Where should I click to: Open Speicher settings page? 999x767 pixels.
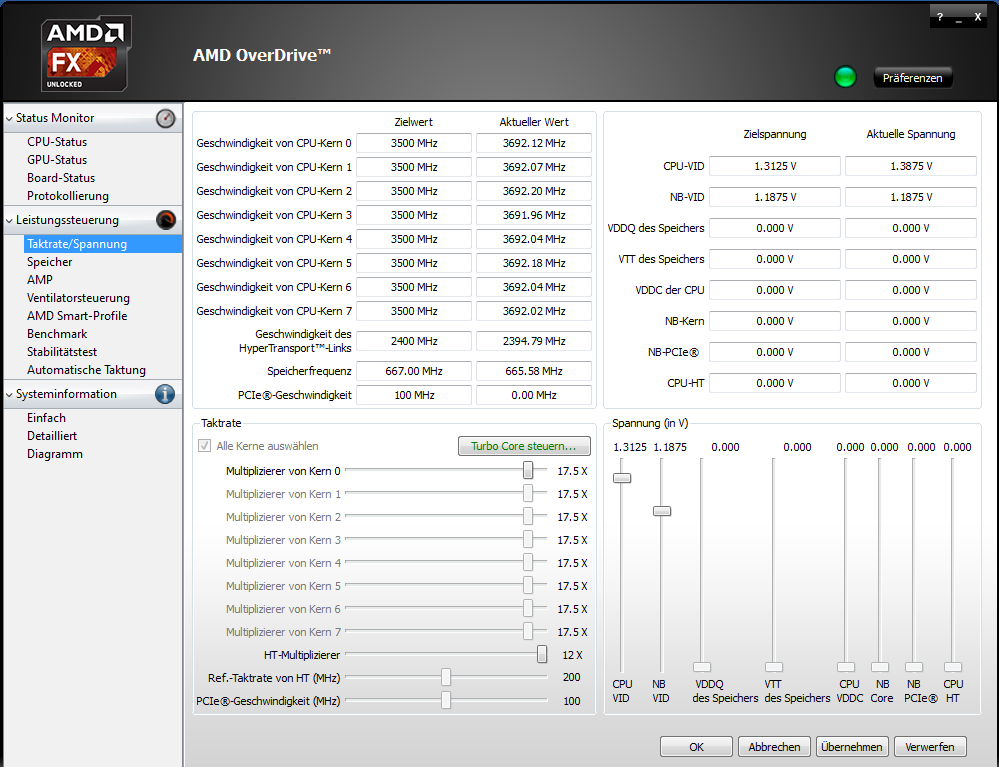click(x=49, y=262)
